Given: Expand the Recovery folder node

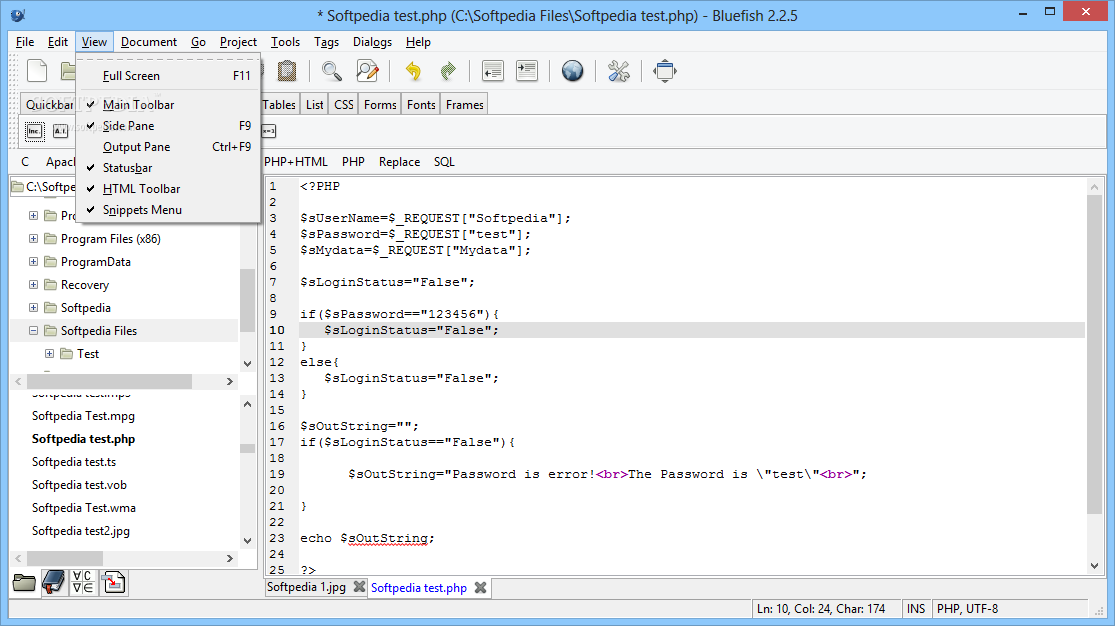Looking at the screenshot, I should [33, 285].
